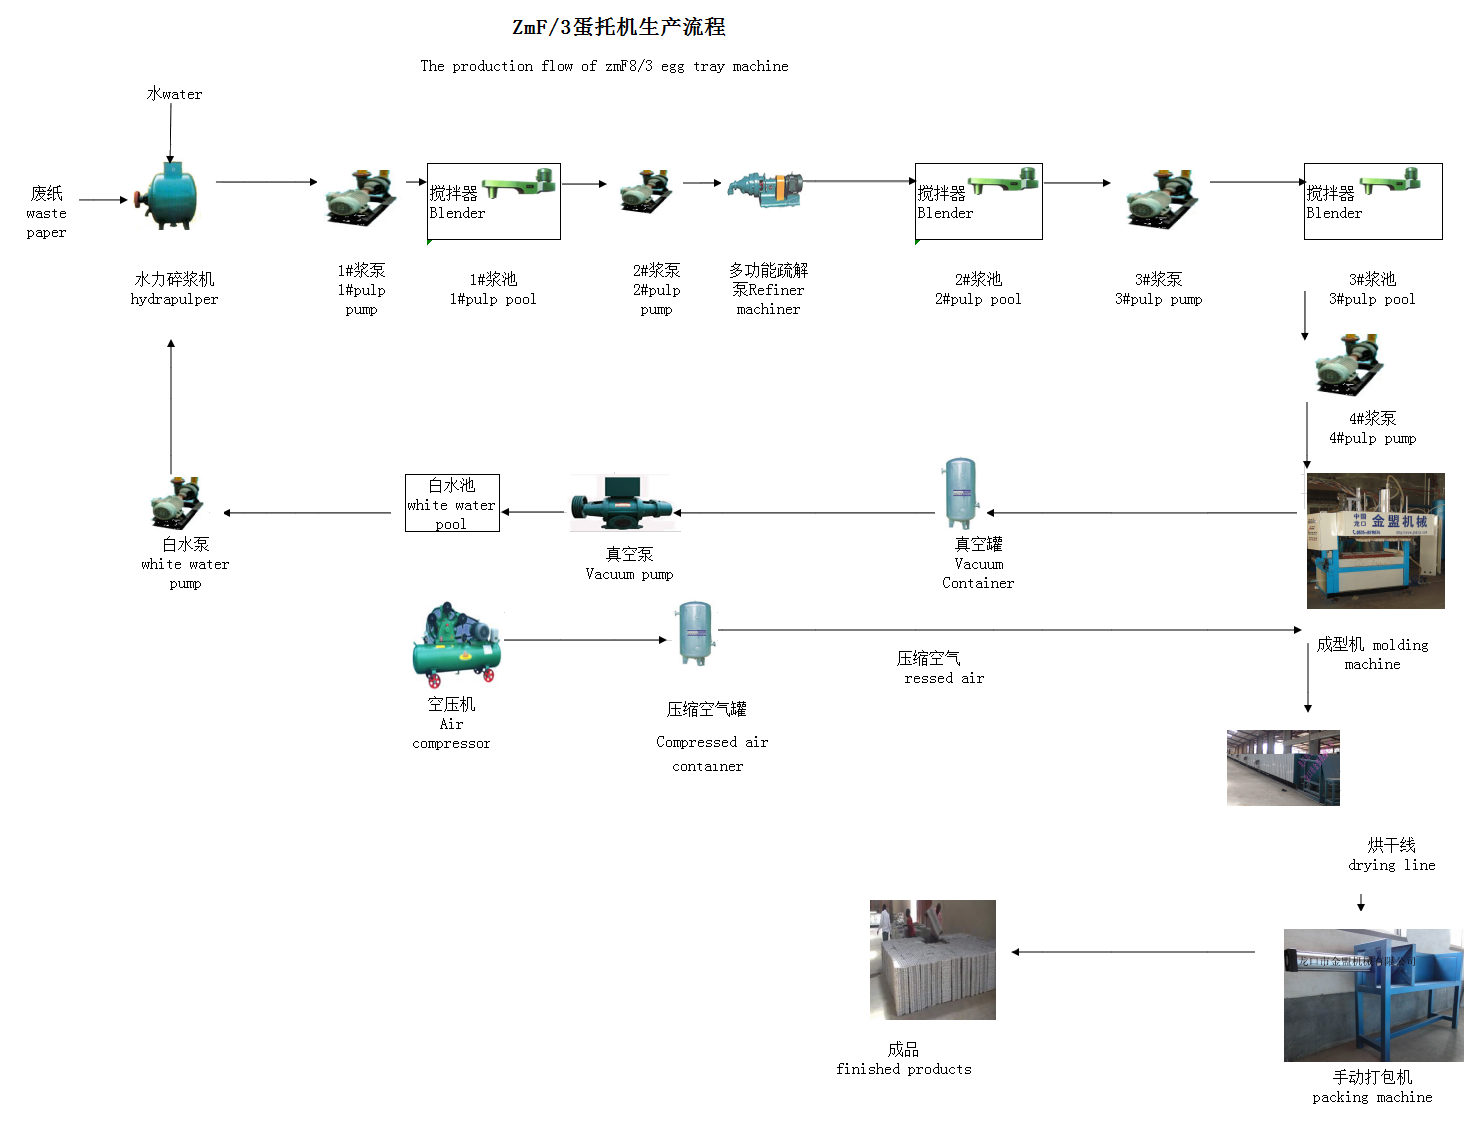Click the vacuum container tank icon
This screenshot has width=1478, height=1130.
coord(961,493)
